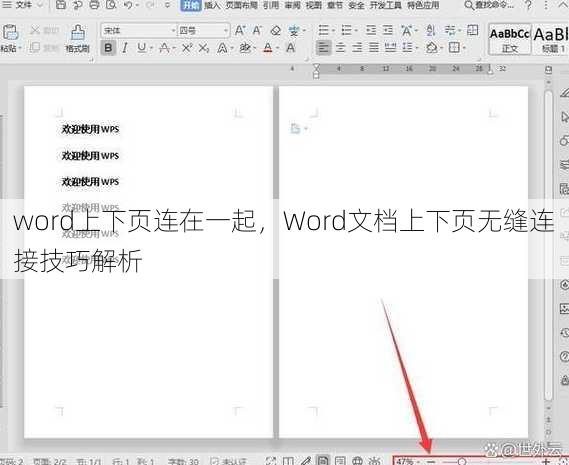Apply the 标题 1 heading style

click(551, 39)
